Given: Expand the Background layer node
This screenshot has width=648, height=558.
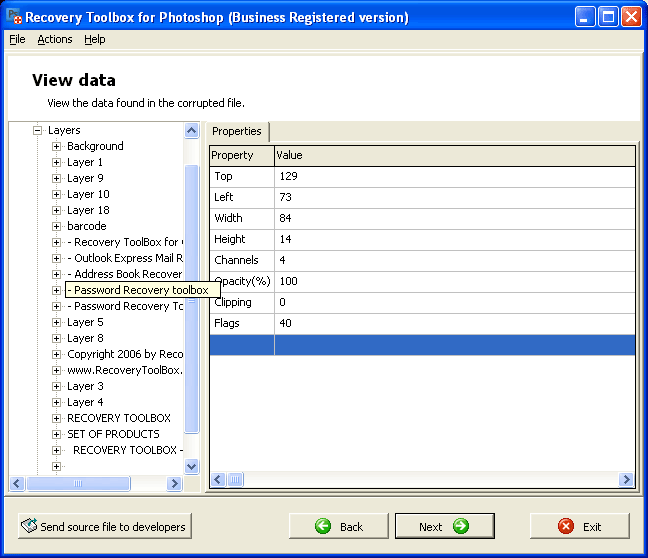Looking at the screenshot, I should point(57,146).
